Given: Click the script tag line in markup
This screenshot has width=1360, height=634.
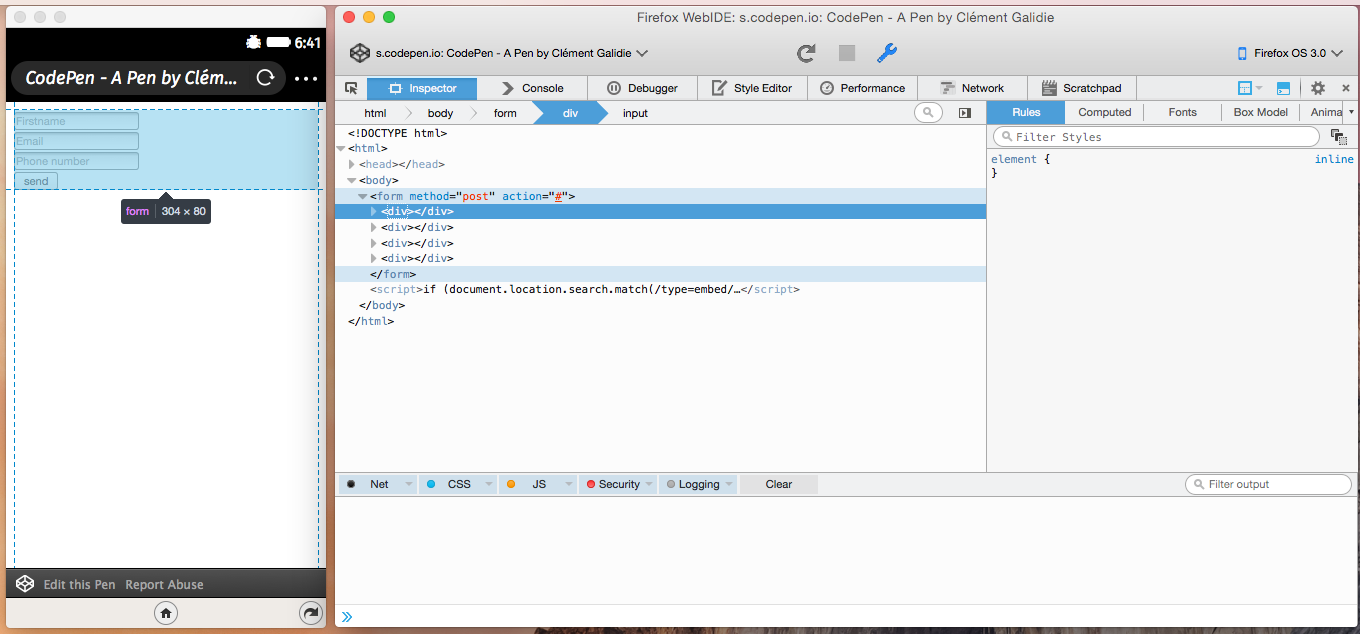Looking at the screenshot, I should coord(584,289).
